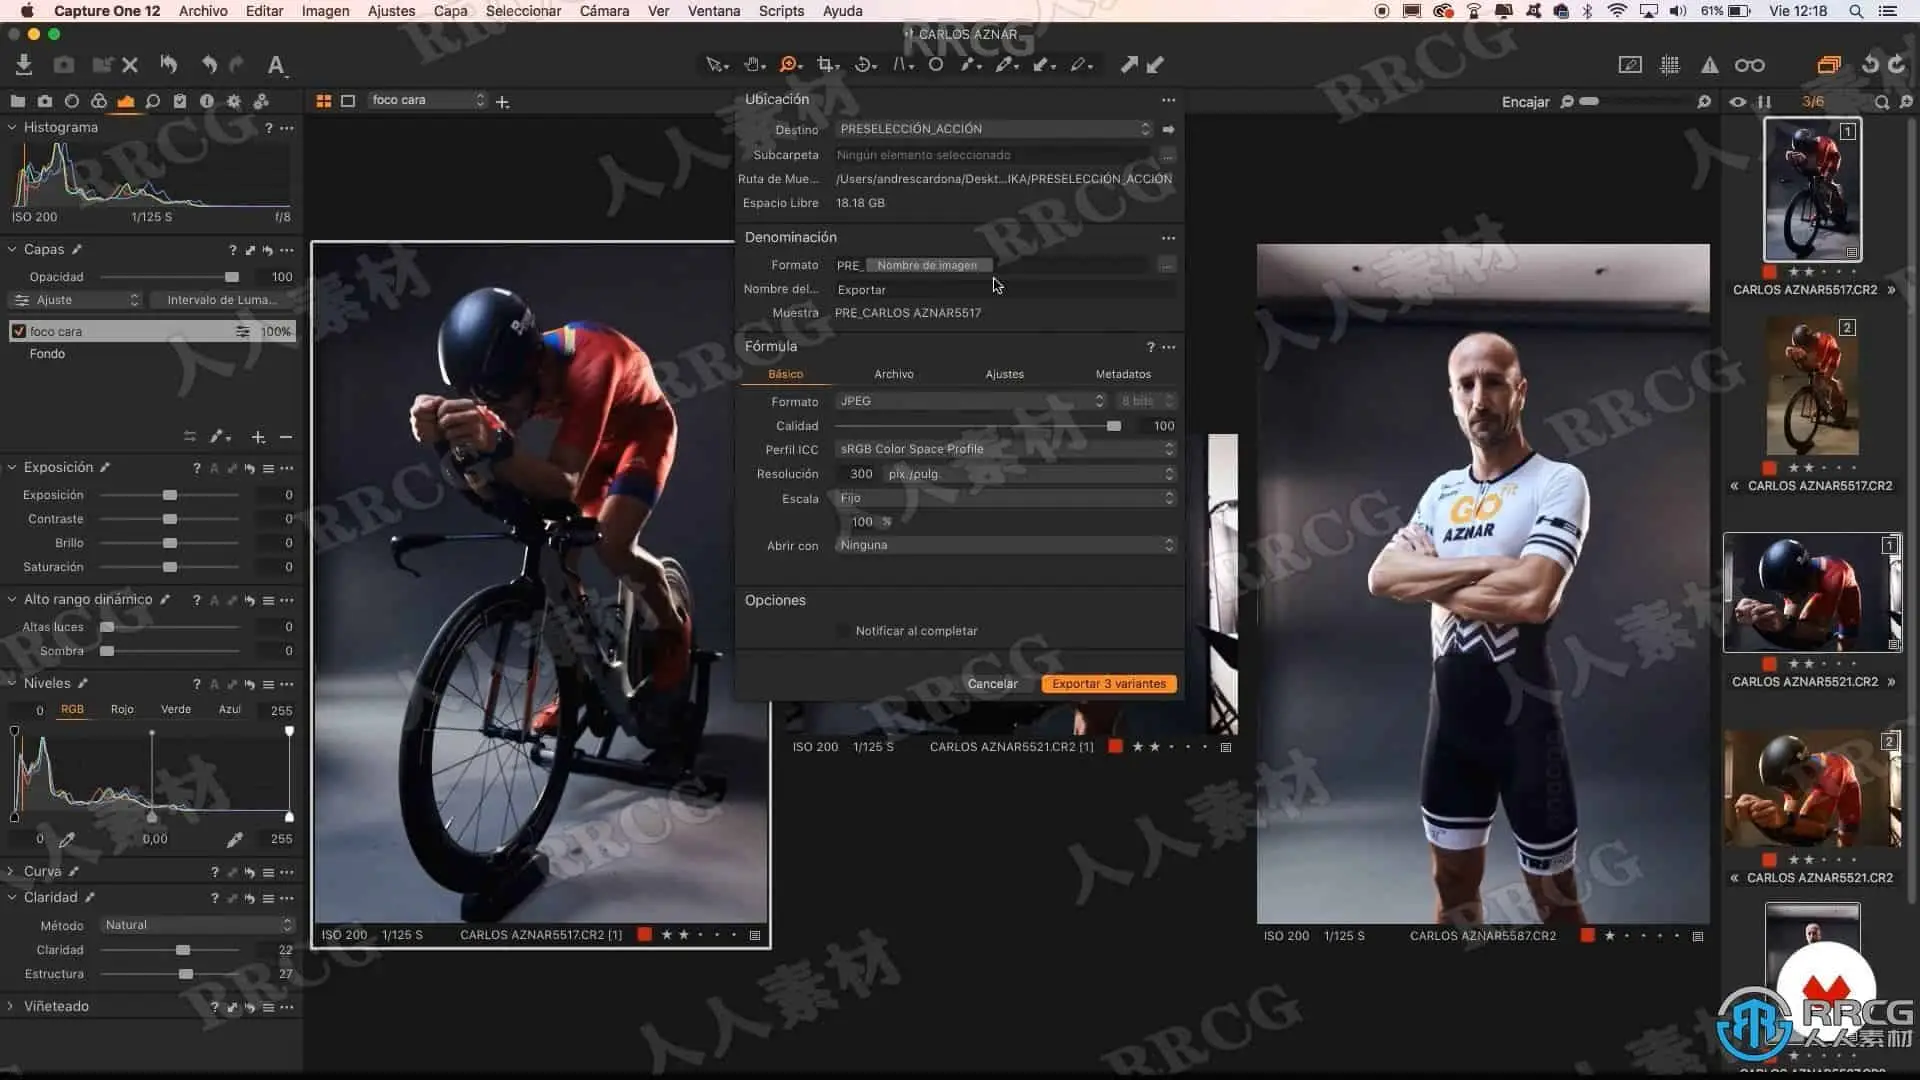Click the Cancelar button
1920x1080 pixels.
992,684
